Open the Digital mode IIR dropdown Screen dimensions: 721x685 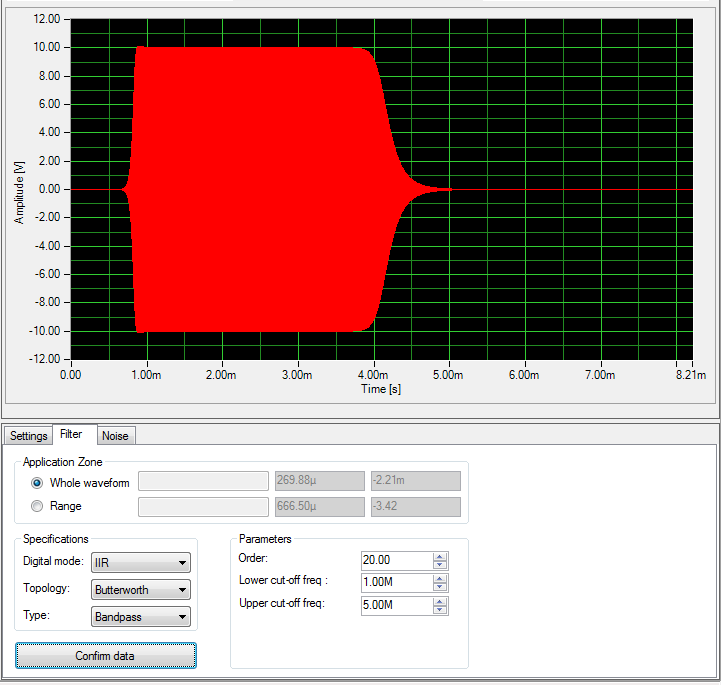click(140, 563)
